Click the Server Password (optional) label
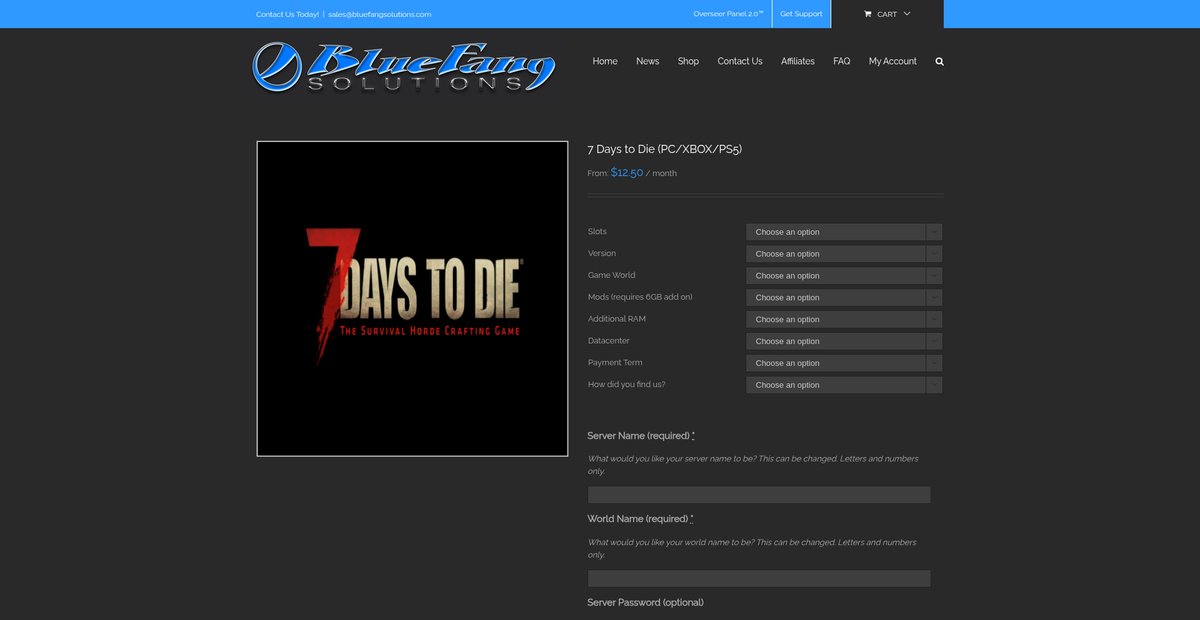The image size is (1200, 620). click(x=645, y=602)
